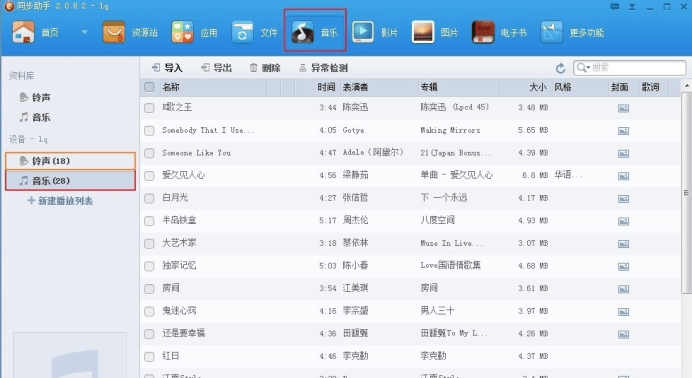Open the 资源站 shopping bag icon
Viewport: 692px width, 378px height.
(114, 32)
